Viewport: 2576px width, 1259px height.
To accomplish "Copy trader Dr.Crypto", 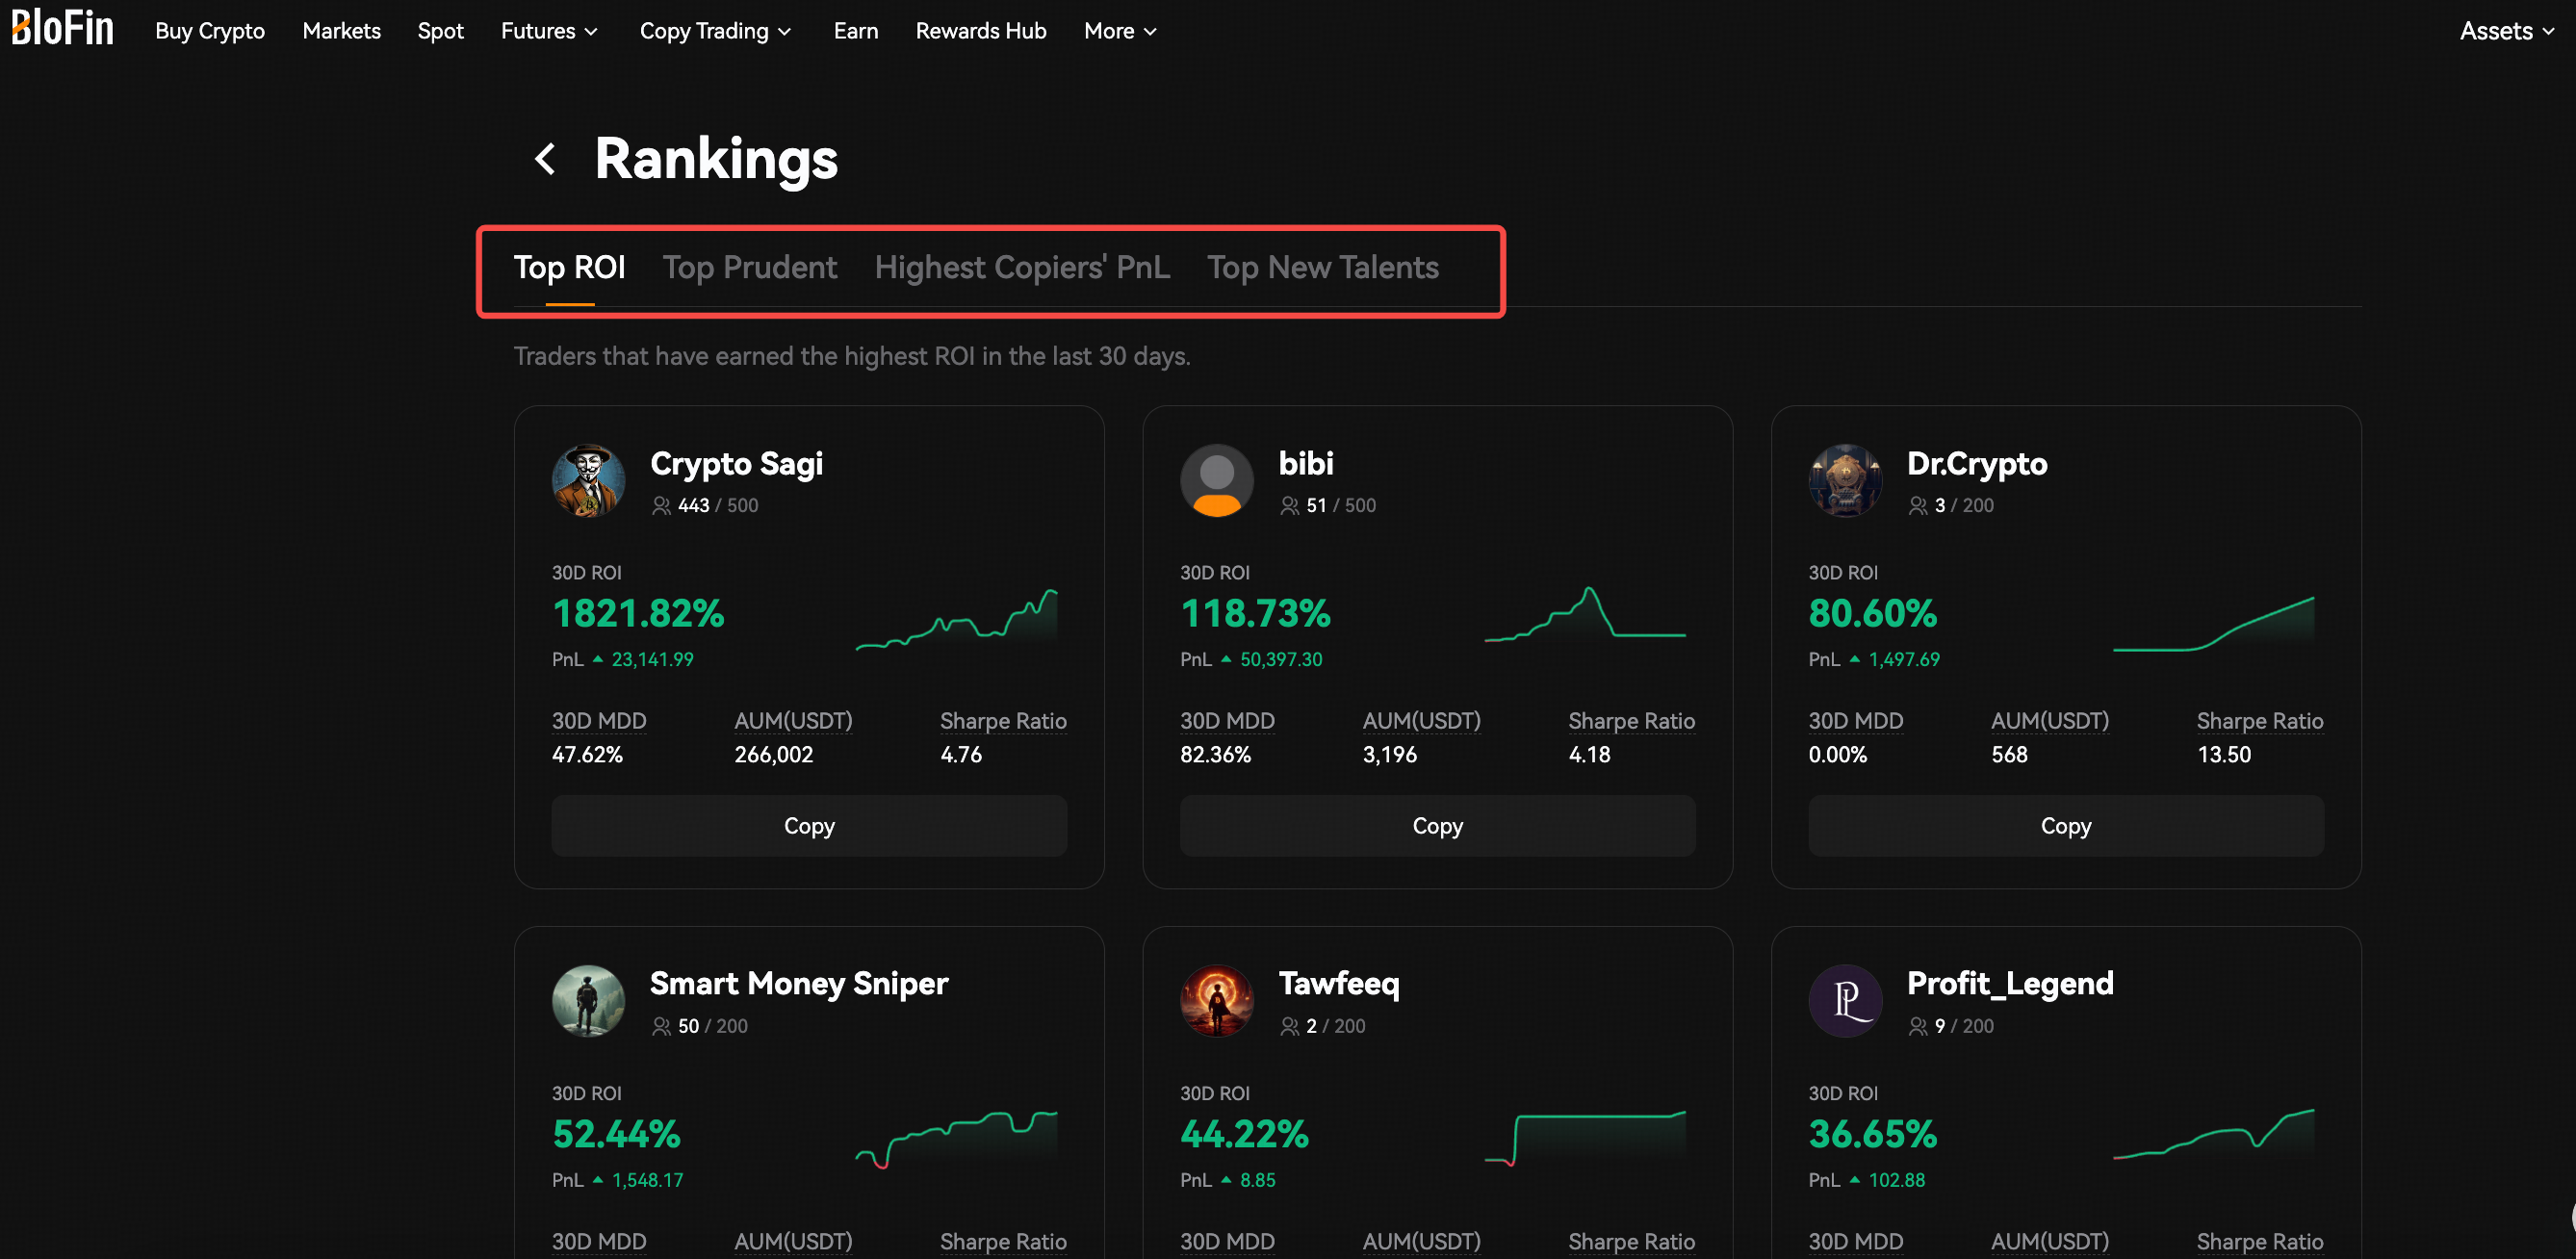I will 2066,826.
